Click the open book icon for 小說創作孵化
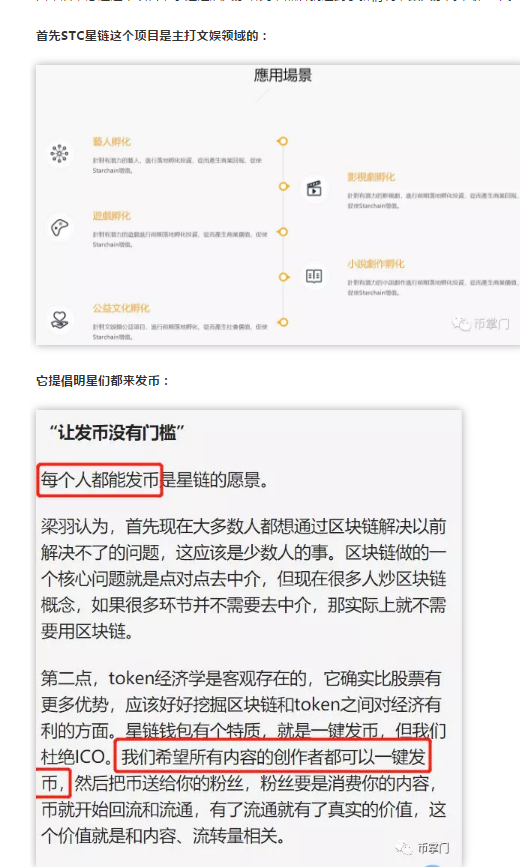The height and width of the screenshot is (867, 520). [x=314, y=275]
